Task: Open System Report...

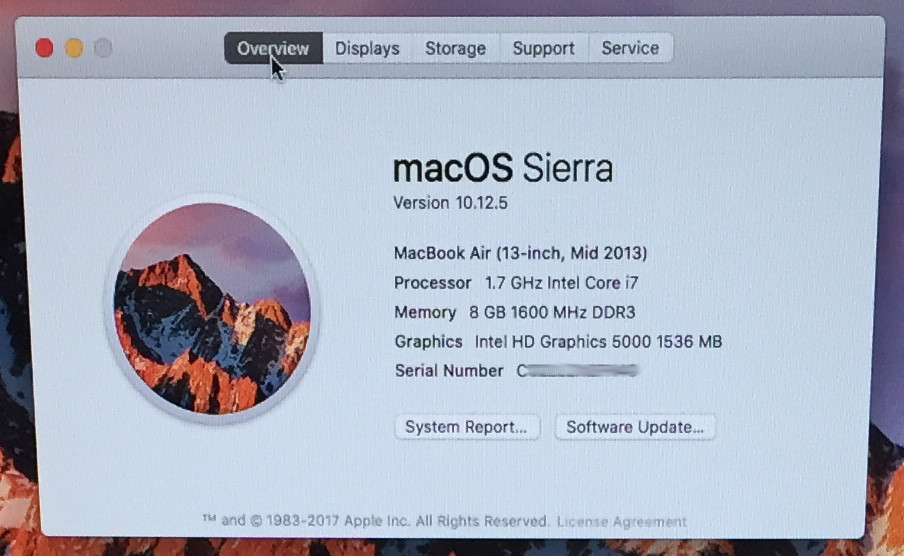Action: point(467,427)
